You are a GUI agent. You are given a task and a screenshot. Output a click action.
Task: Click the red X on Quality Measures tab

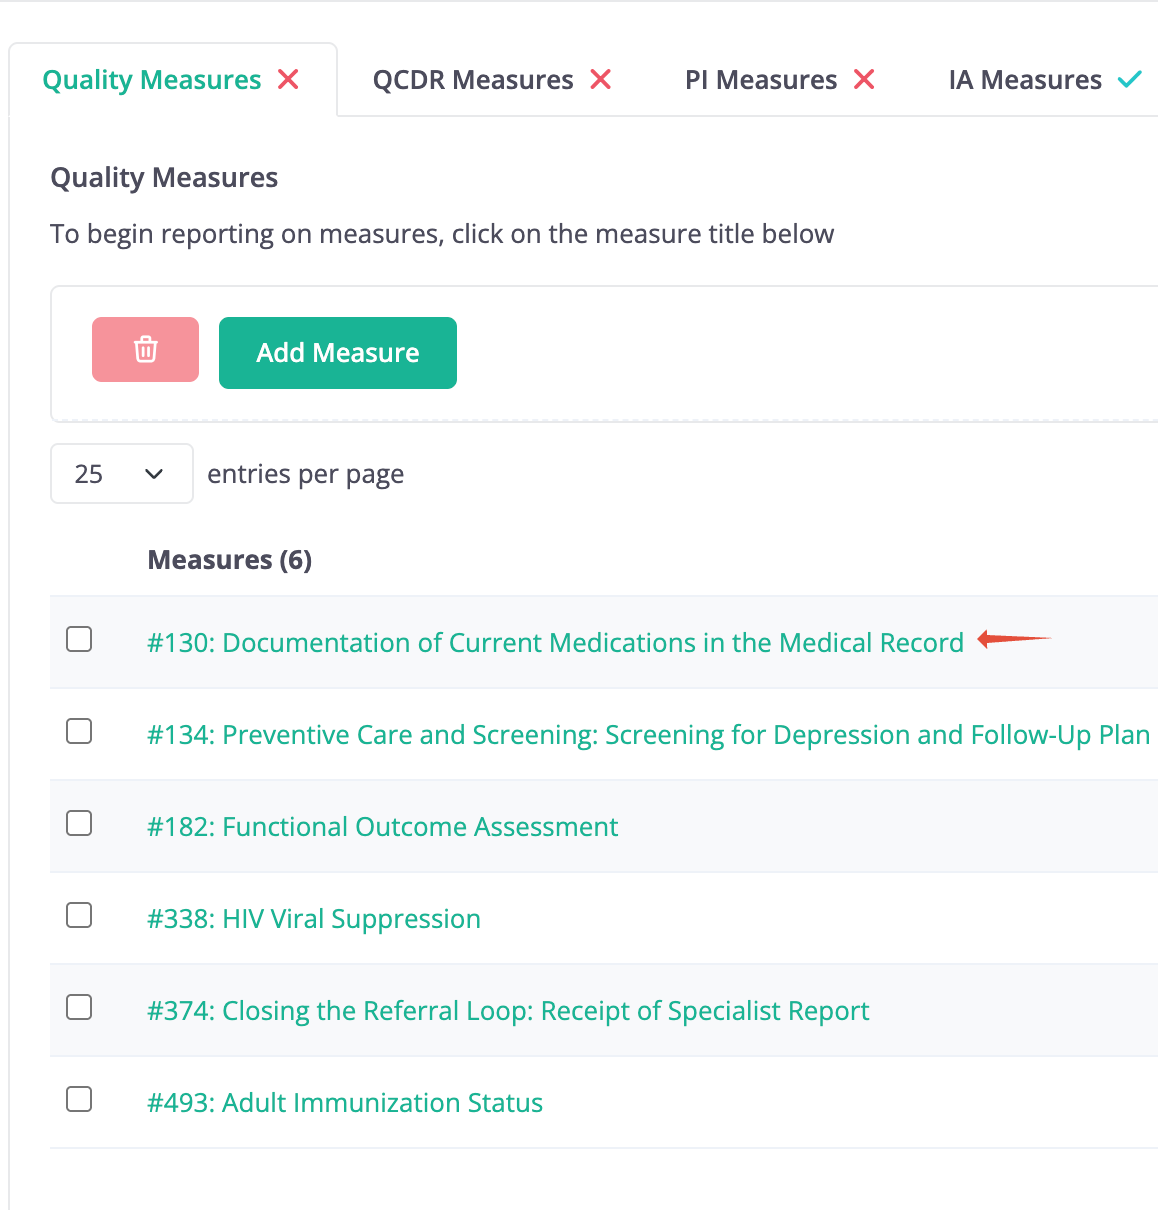288,79
